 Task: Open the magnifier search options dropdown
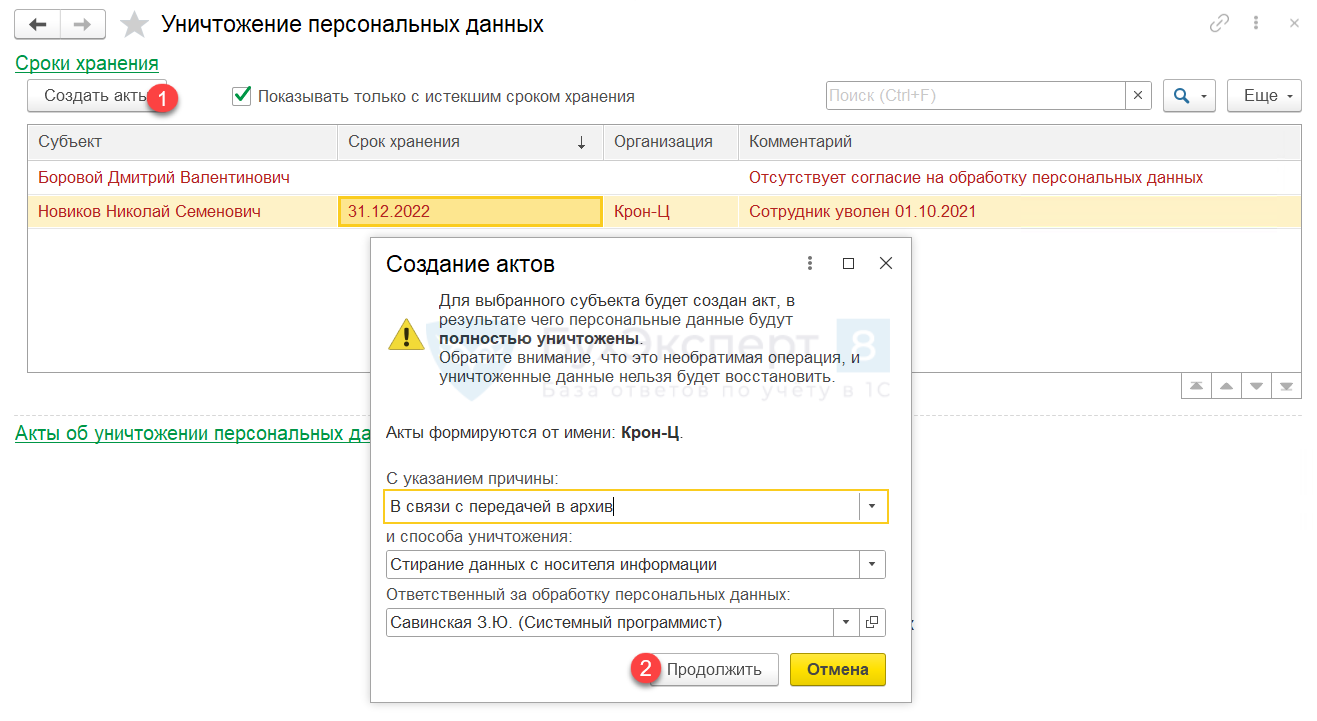[x=1189, y=96]
